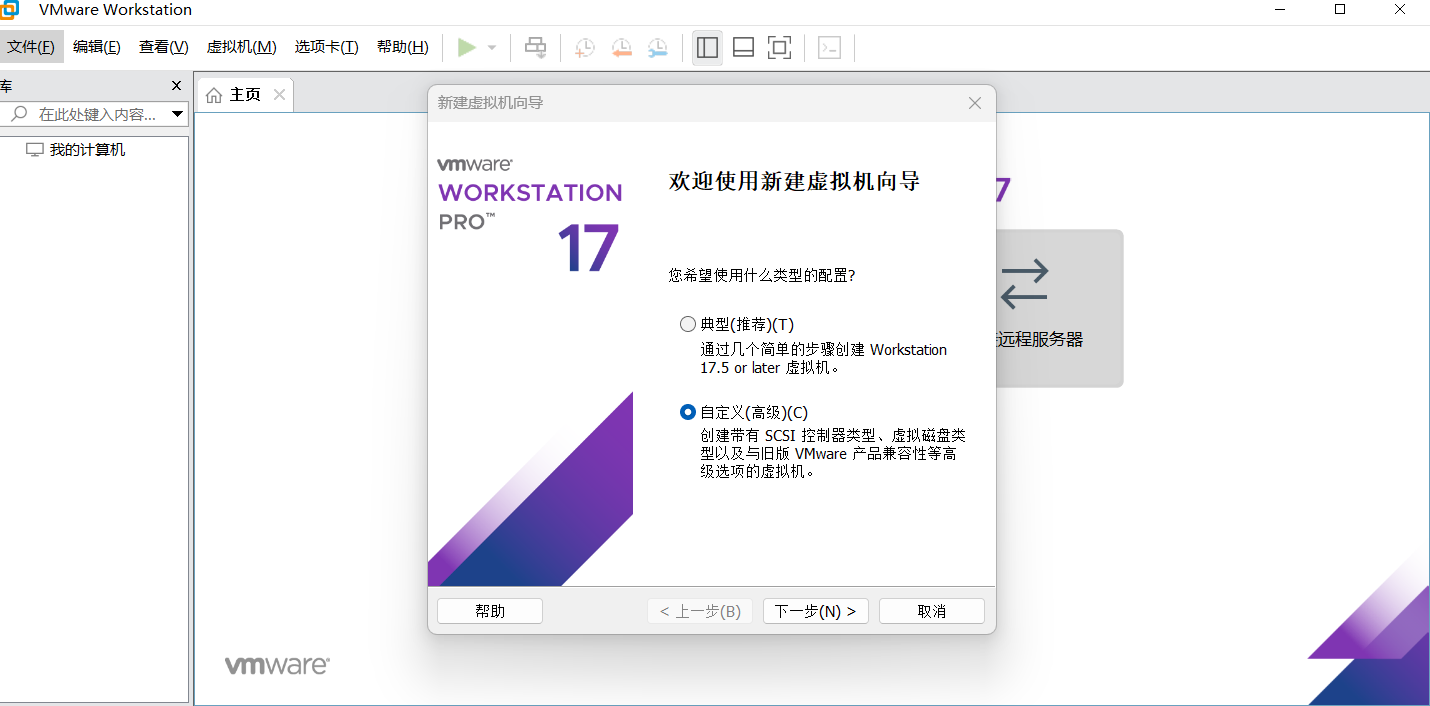Click the full screen mode icon

tap(779, 47)
